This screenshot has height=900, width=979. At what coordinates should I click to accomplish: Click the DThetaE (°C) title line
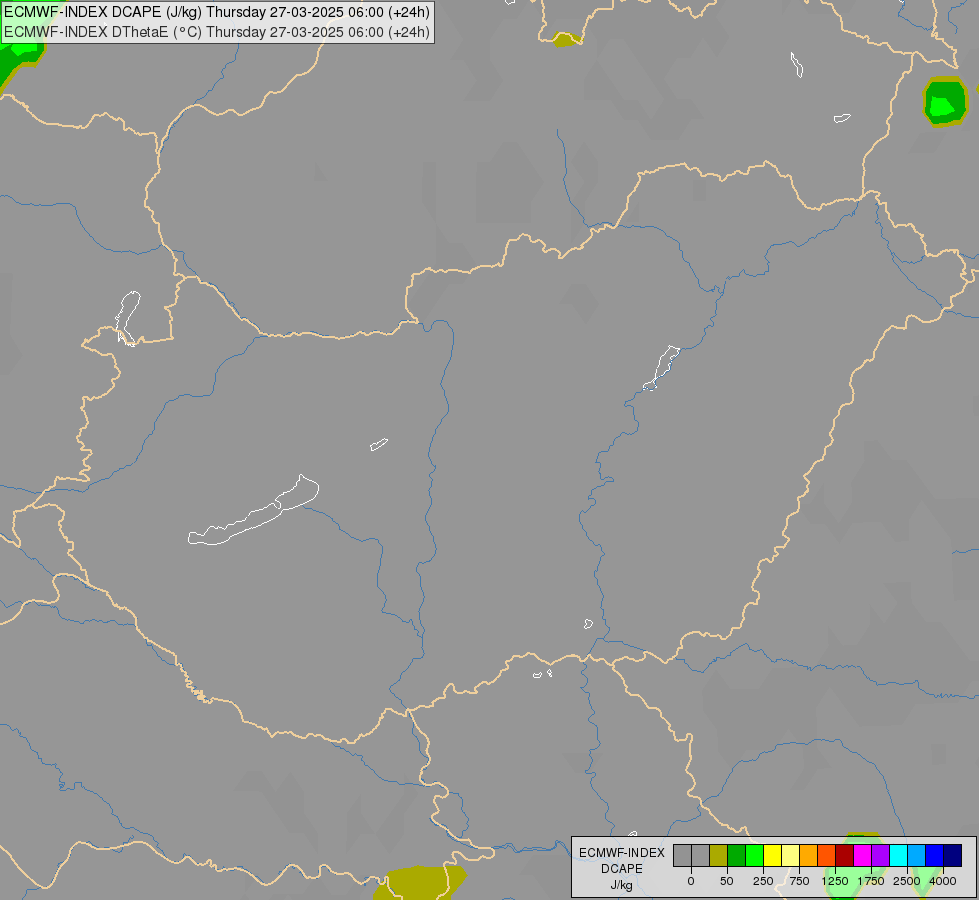217,32
